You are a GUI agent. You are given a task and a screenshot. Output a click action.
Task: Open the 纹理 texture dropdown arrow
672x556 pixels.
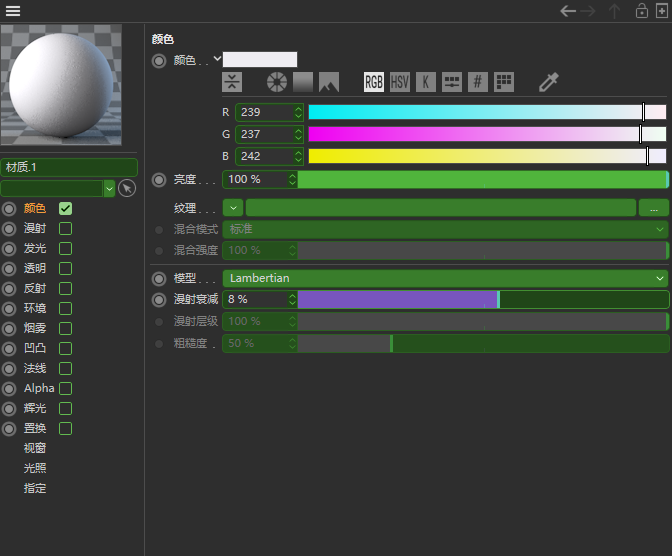(233, 208)
